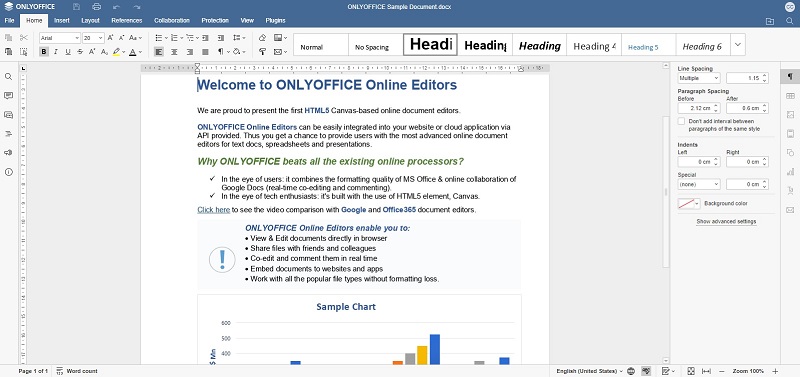Open the Comments panel in left sidebar
Screen dimensions: 800x377
coord(8,95)
